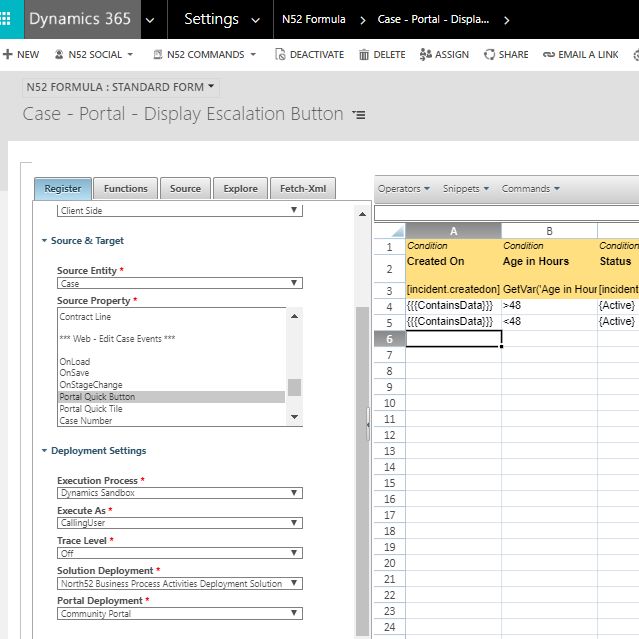Click the Register panel scroll-up arrow

362,214
